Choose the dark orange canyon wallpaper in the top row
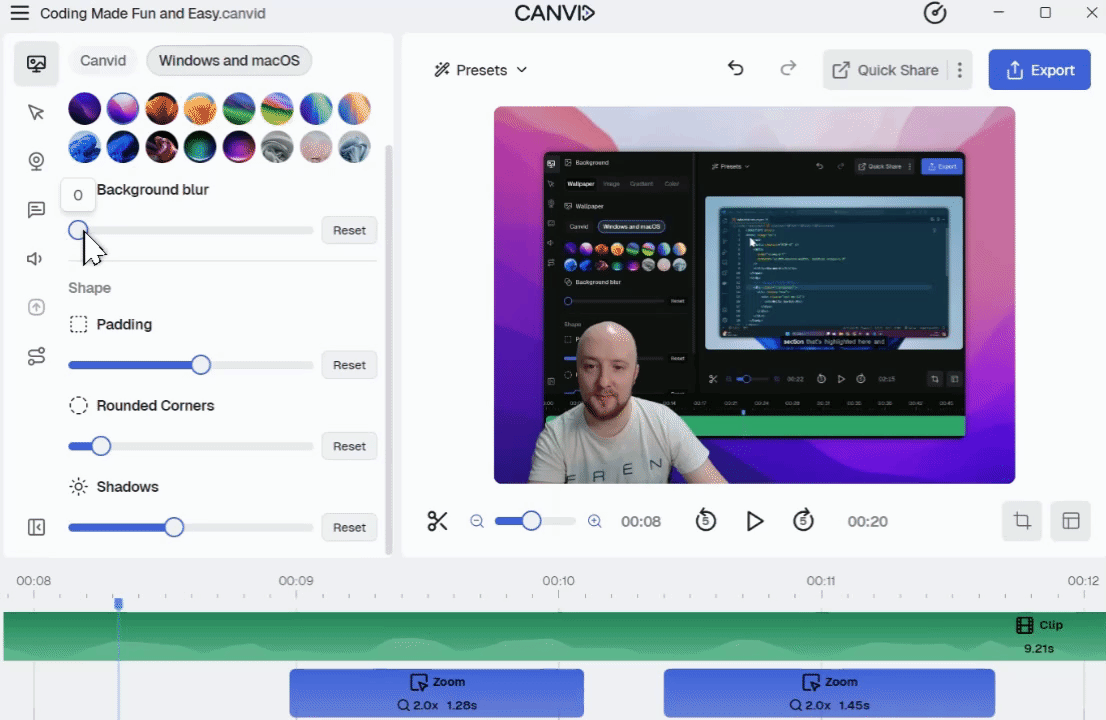 (x=162, y=109)
